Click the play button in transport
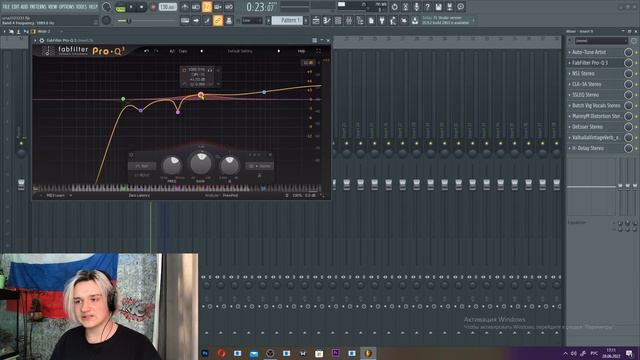Image resolution: width=640 pixels, height=360 pixels. pyautogui.click(x=131, y=7)
